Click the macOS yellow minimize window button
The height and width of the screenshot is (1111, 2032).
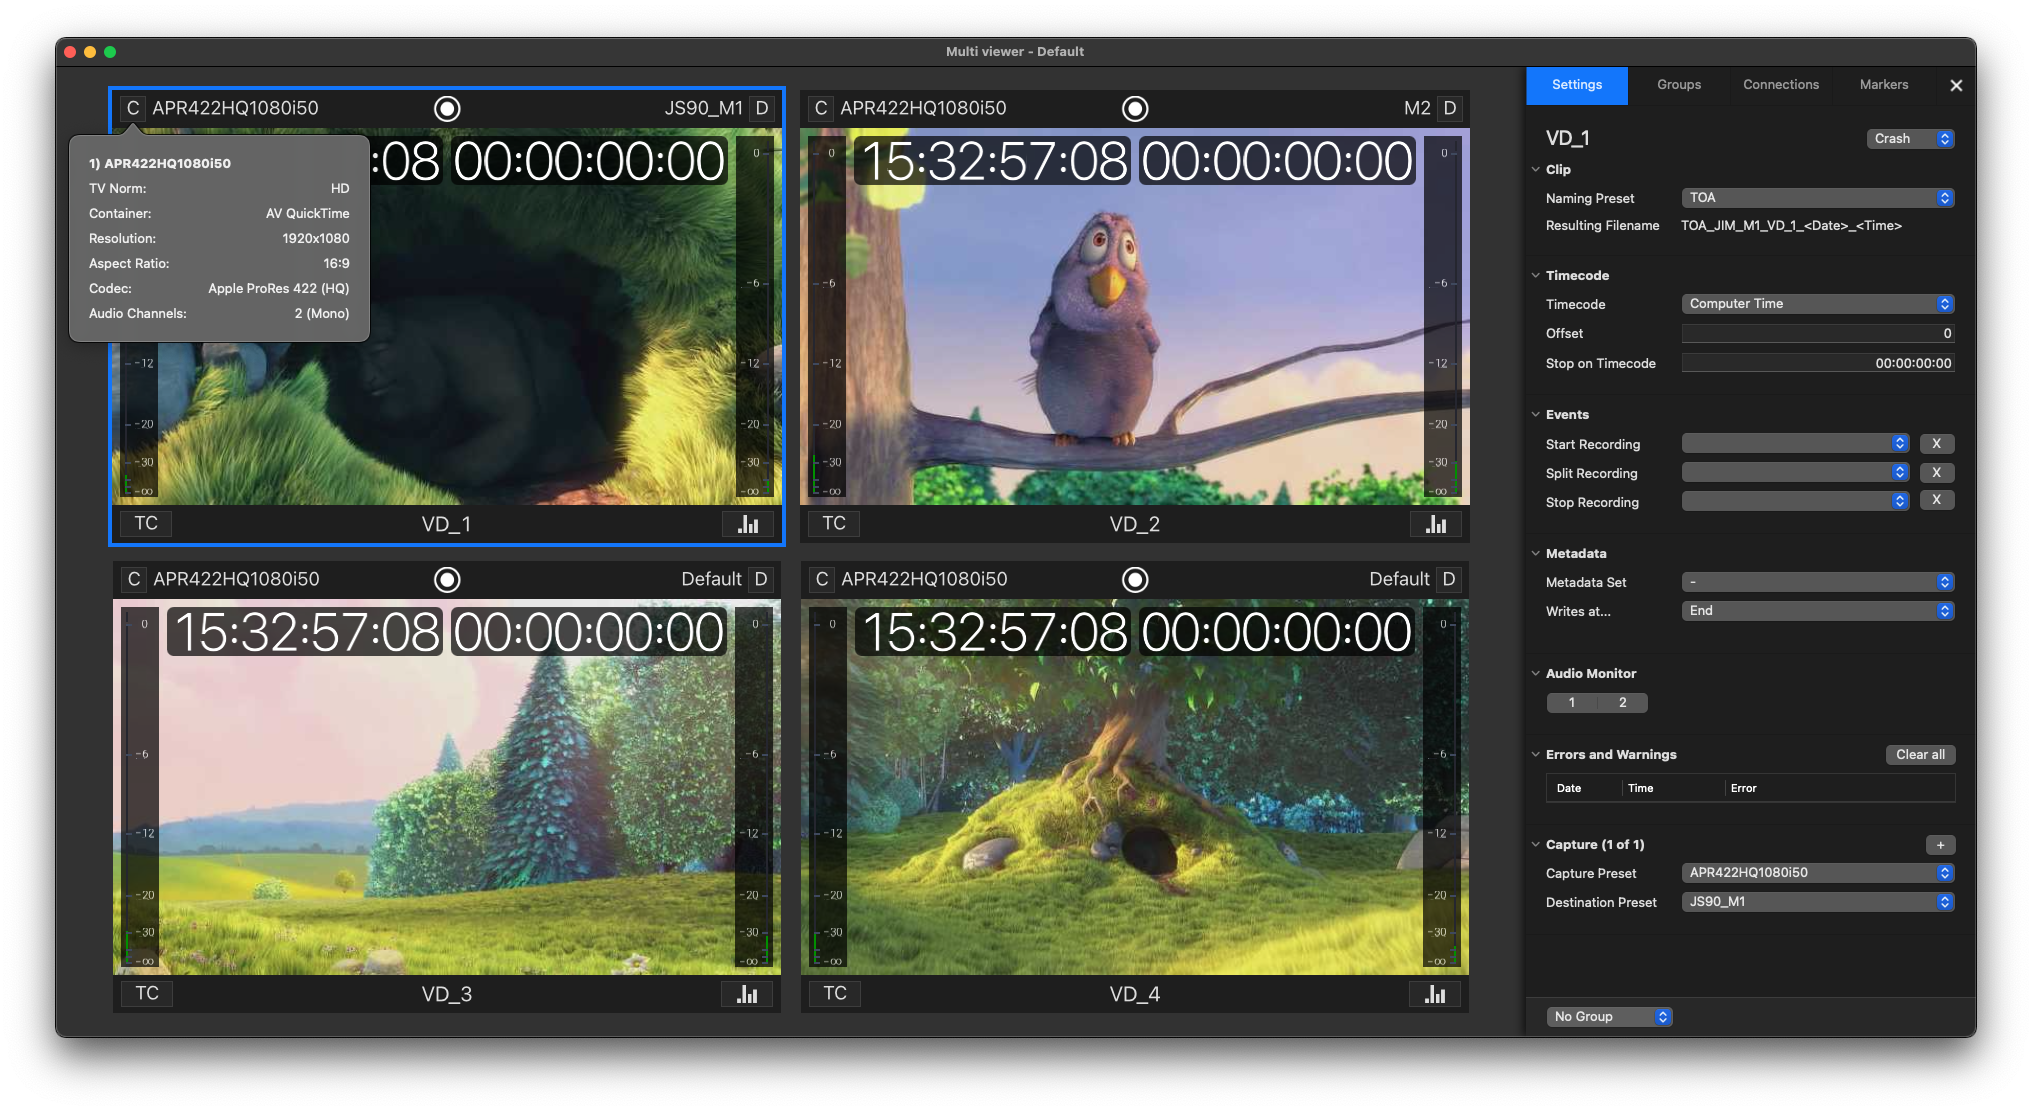click(90, 52)
